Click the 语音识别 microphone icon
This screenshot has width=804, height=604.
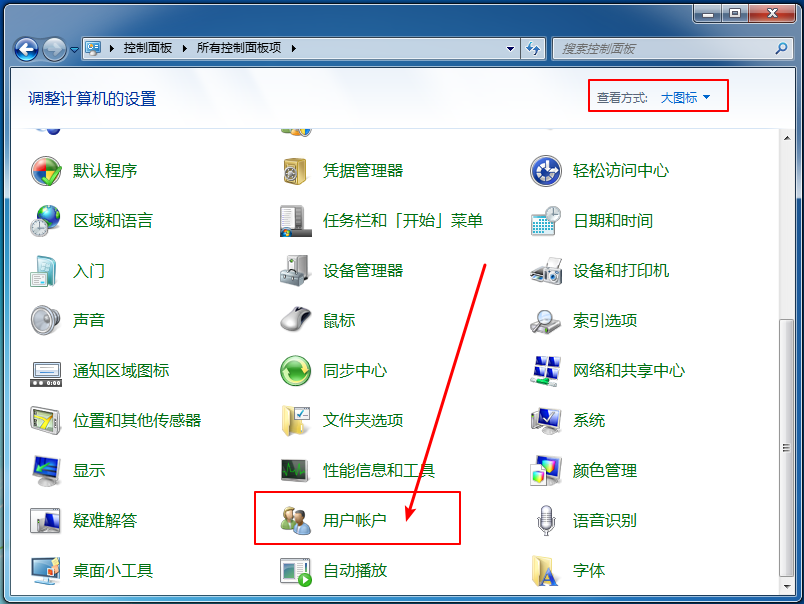coord(546,520)
